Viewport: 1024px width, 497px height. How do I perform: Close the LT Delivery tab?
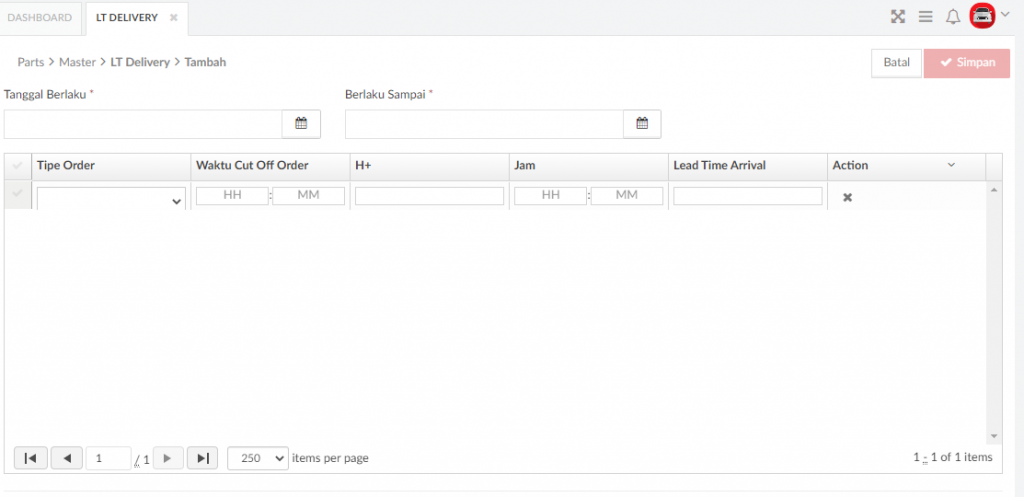click(x=173, y=18)
